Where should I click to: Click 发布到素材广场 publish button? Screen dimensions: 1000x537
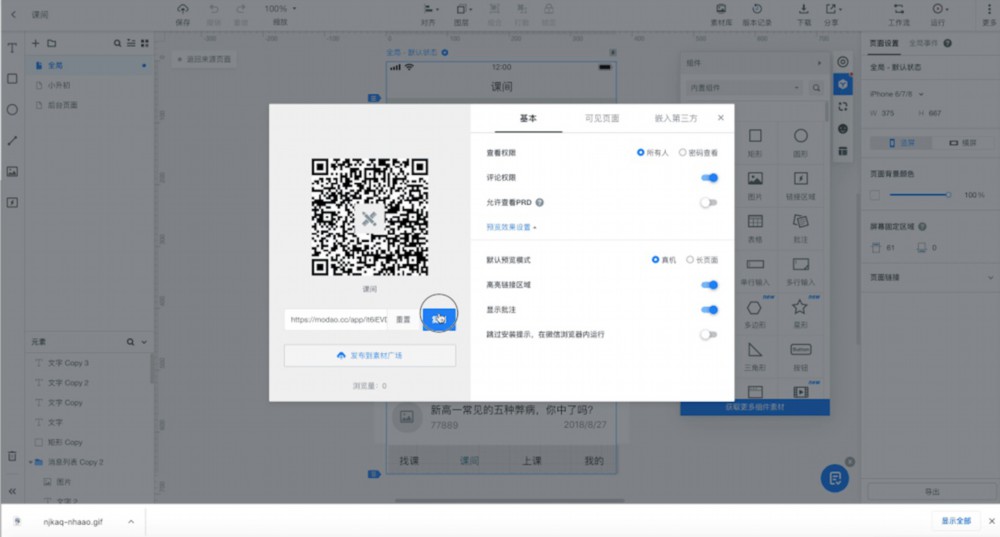pos(370,355)
